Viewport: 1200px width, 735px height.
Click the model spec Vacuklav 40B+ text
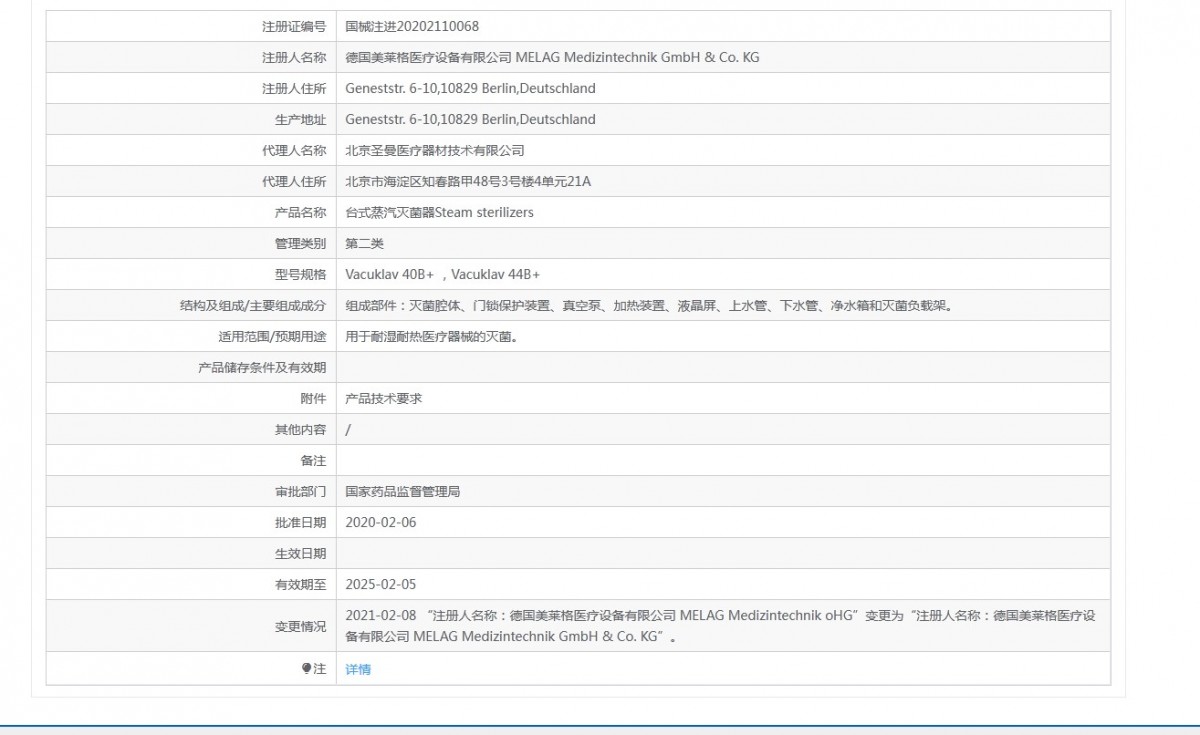(389, 274)
